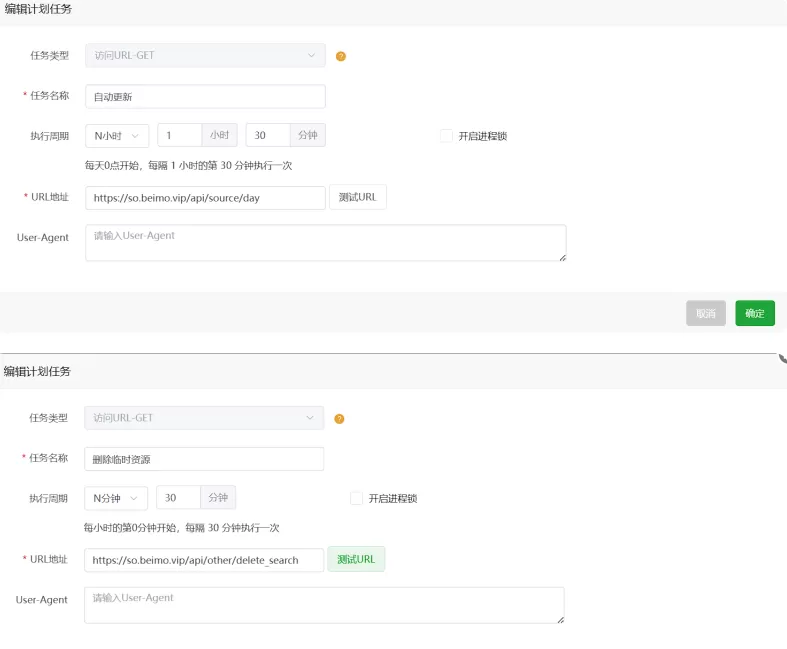Click the top User-Agent text area
787x649 pixels.
326,243
